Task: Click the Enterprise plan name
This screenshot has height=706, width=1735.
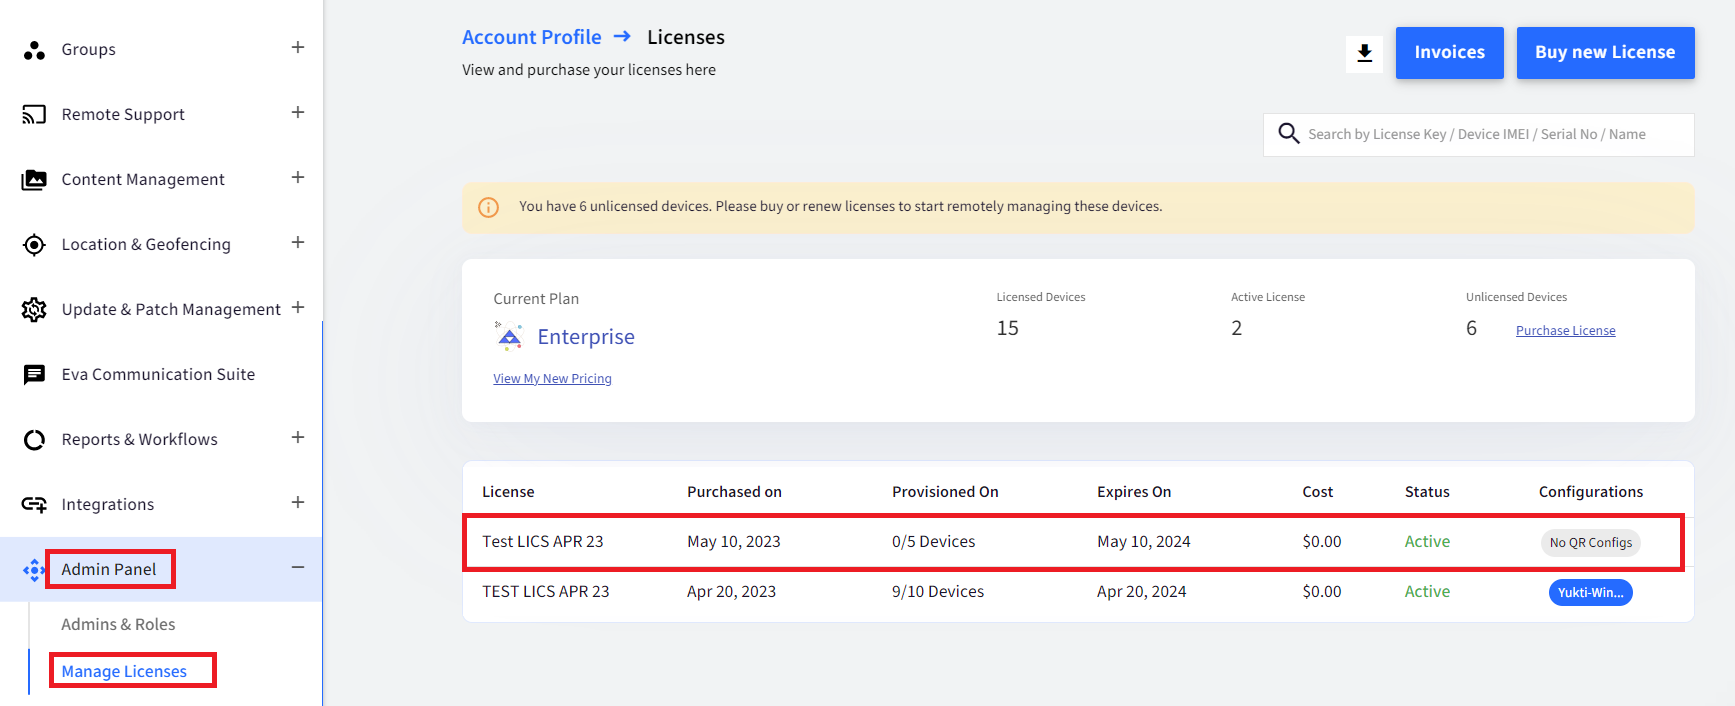Action: click(x=586, y=337)
